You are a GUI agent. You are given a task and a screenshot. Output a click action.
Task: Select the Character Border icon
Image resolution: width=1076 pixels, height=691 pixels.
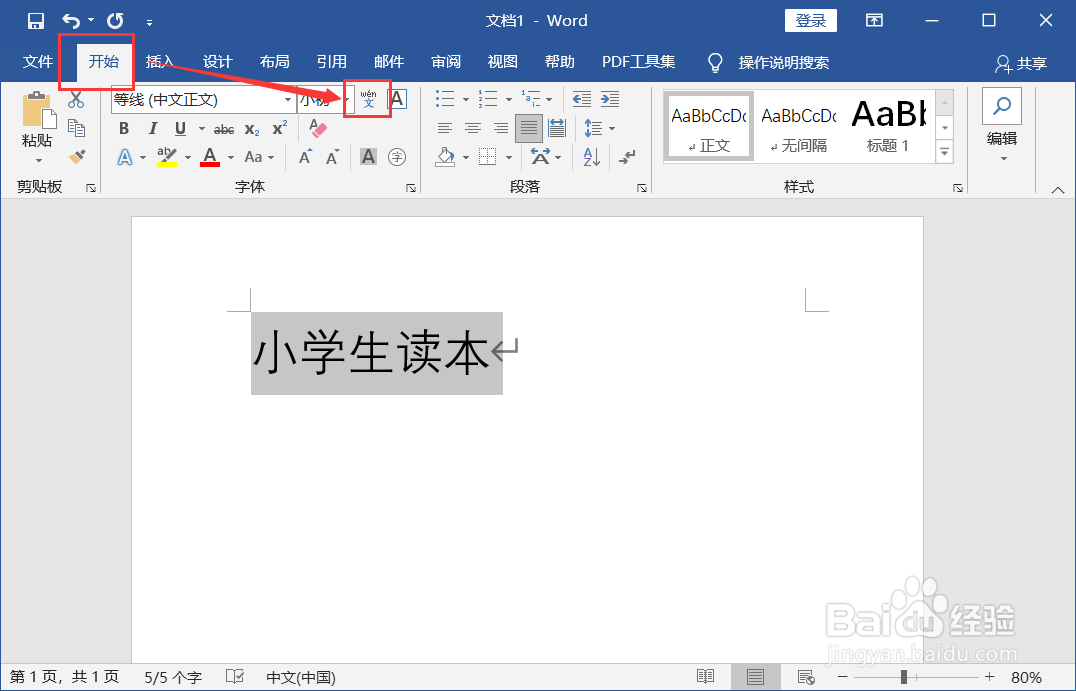click(397, 99)
